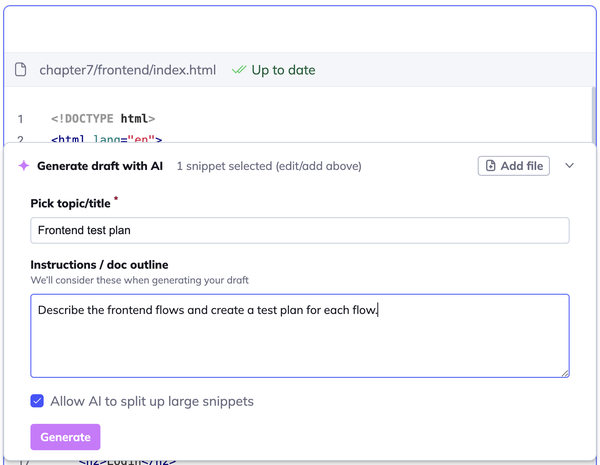The image size is (600, 465).
Task: Click the Add file button
Action: [513, 166]
